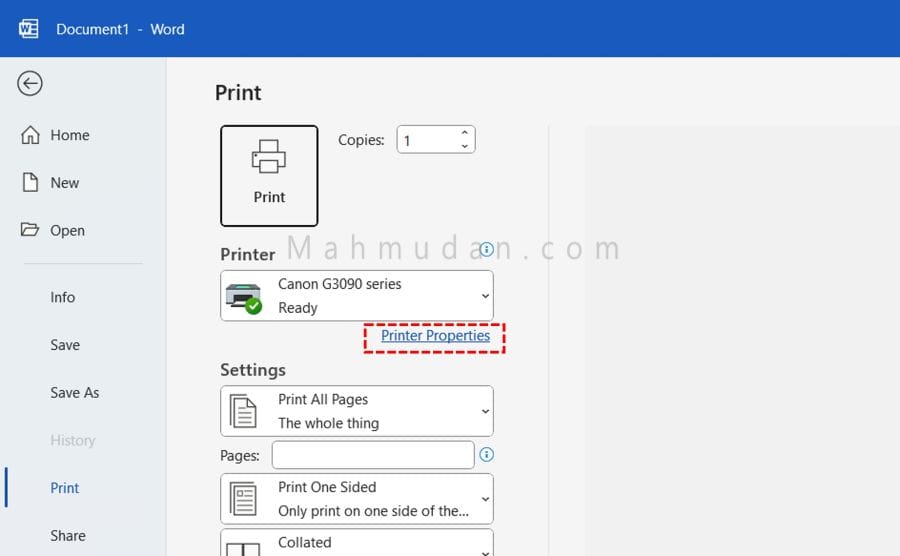The height and width of the screenshot is (556, 900).
Task: Click the info icon next to Pages field
Action: coord(486,455)
